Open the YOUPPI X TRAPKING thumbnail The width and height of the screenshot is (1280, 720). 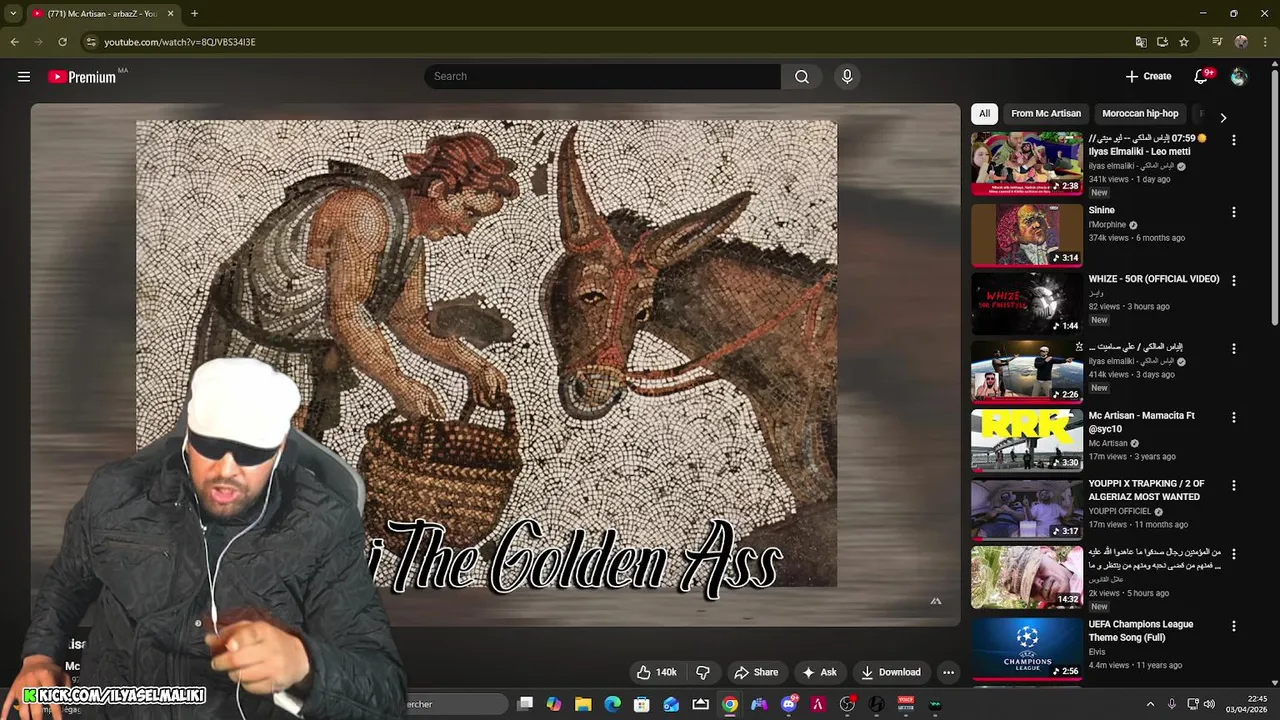click(1027, 508)
